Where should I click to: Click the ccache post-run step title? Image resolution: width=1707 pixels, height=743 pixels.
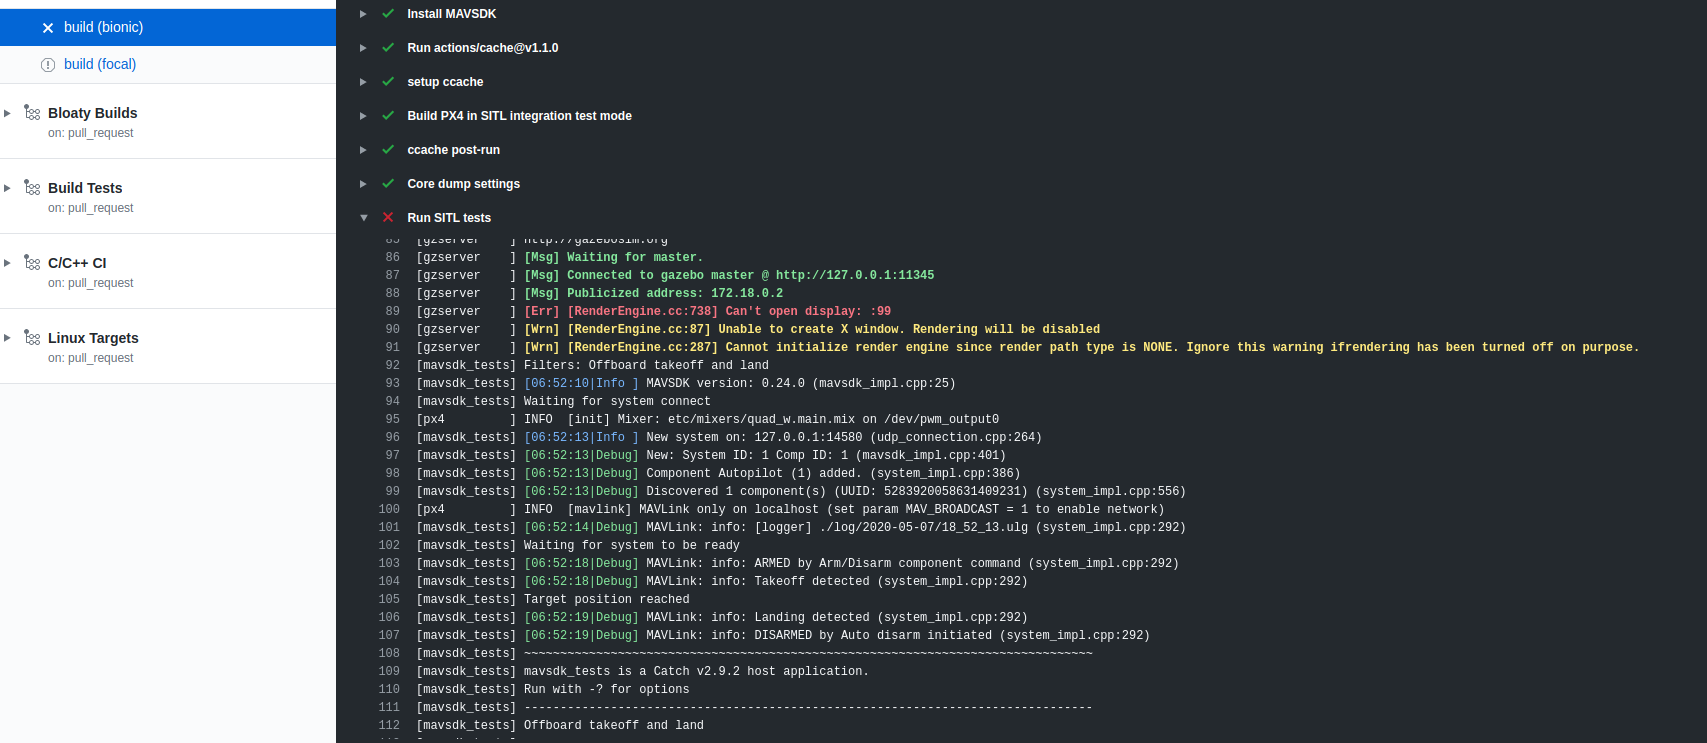[453, 150]
